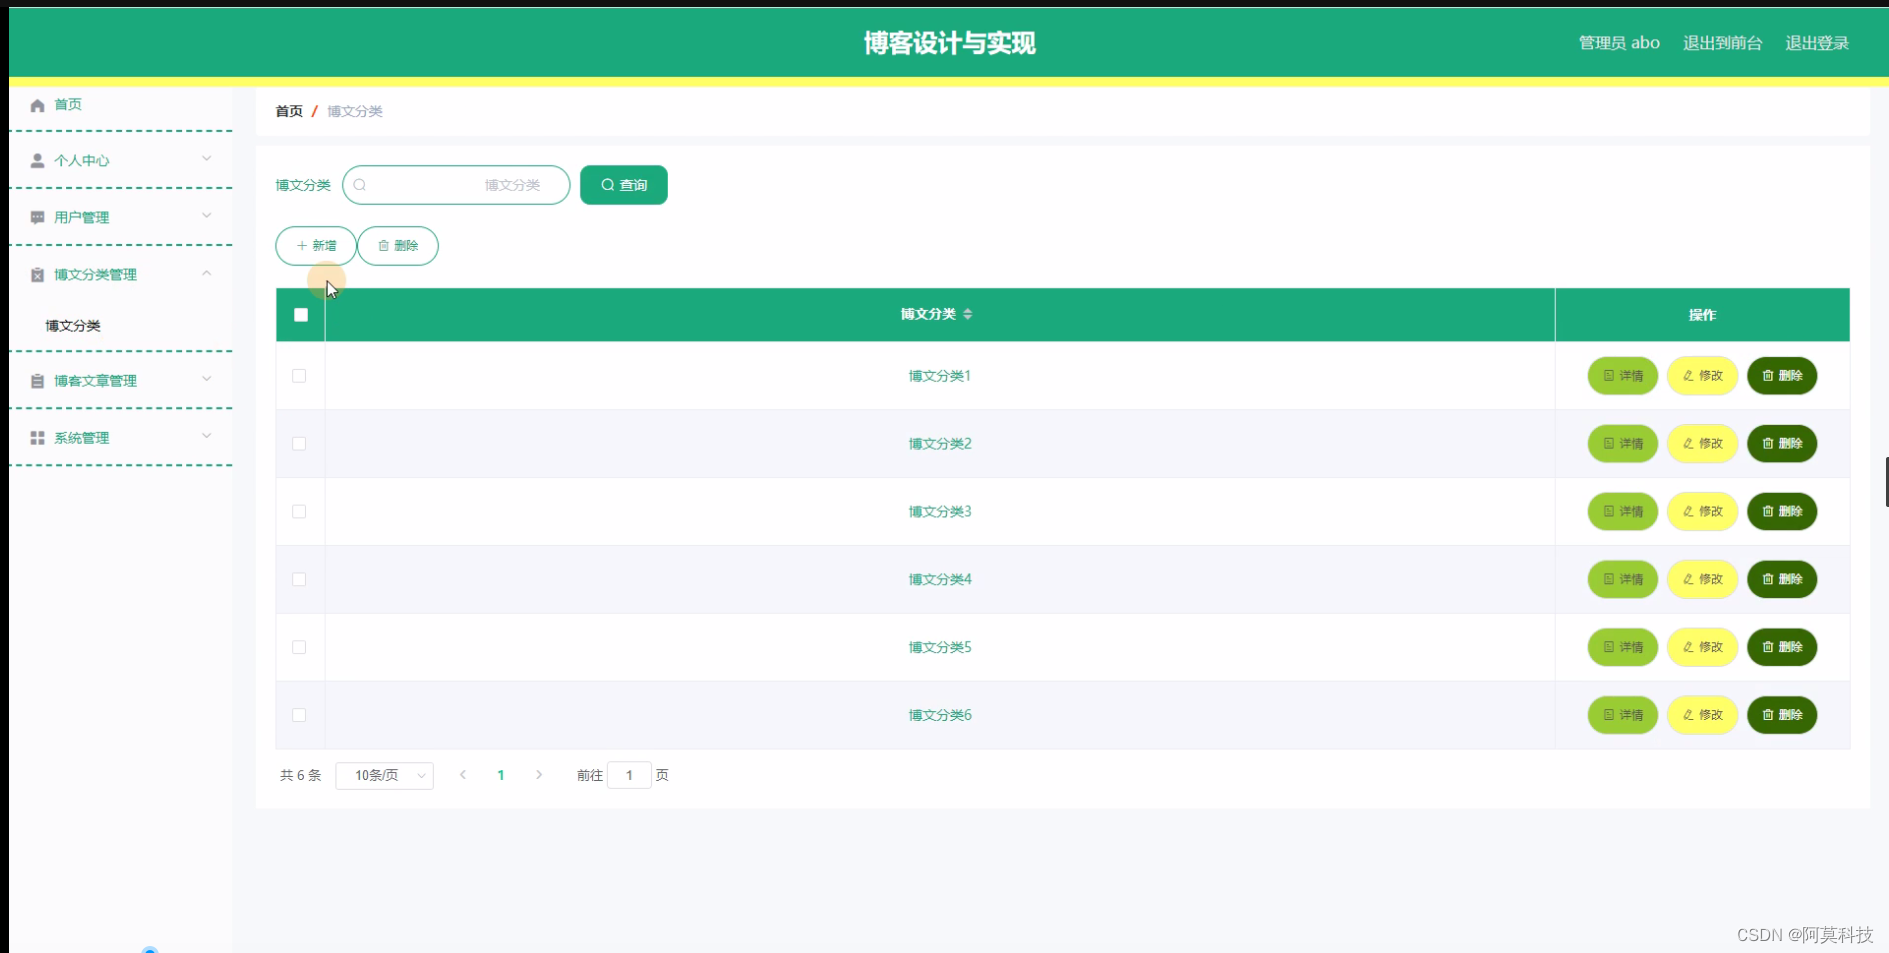
Task: Toggle the select-all checkbox in table header
Action: click(x=300, y=314)
